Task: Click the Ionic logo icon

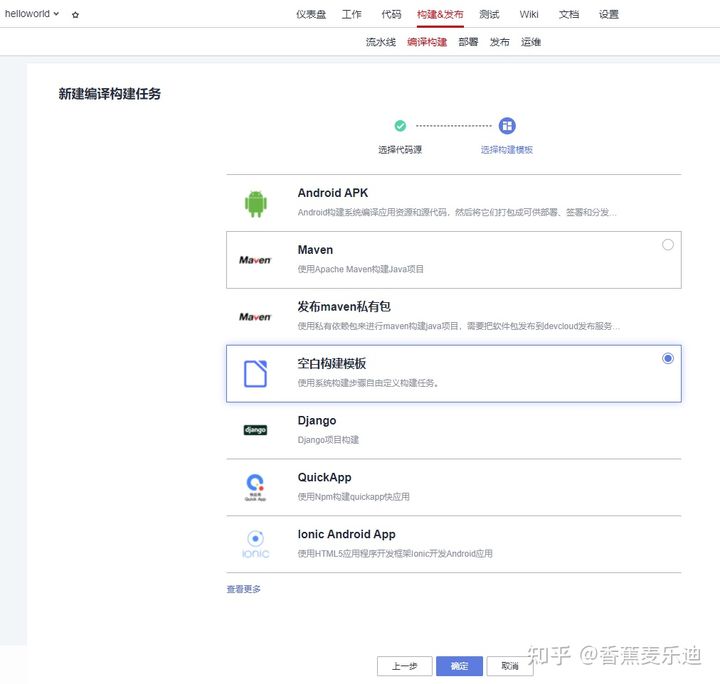Action: 255,544
